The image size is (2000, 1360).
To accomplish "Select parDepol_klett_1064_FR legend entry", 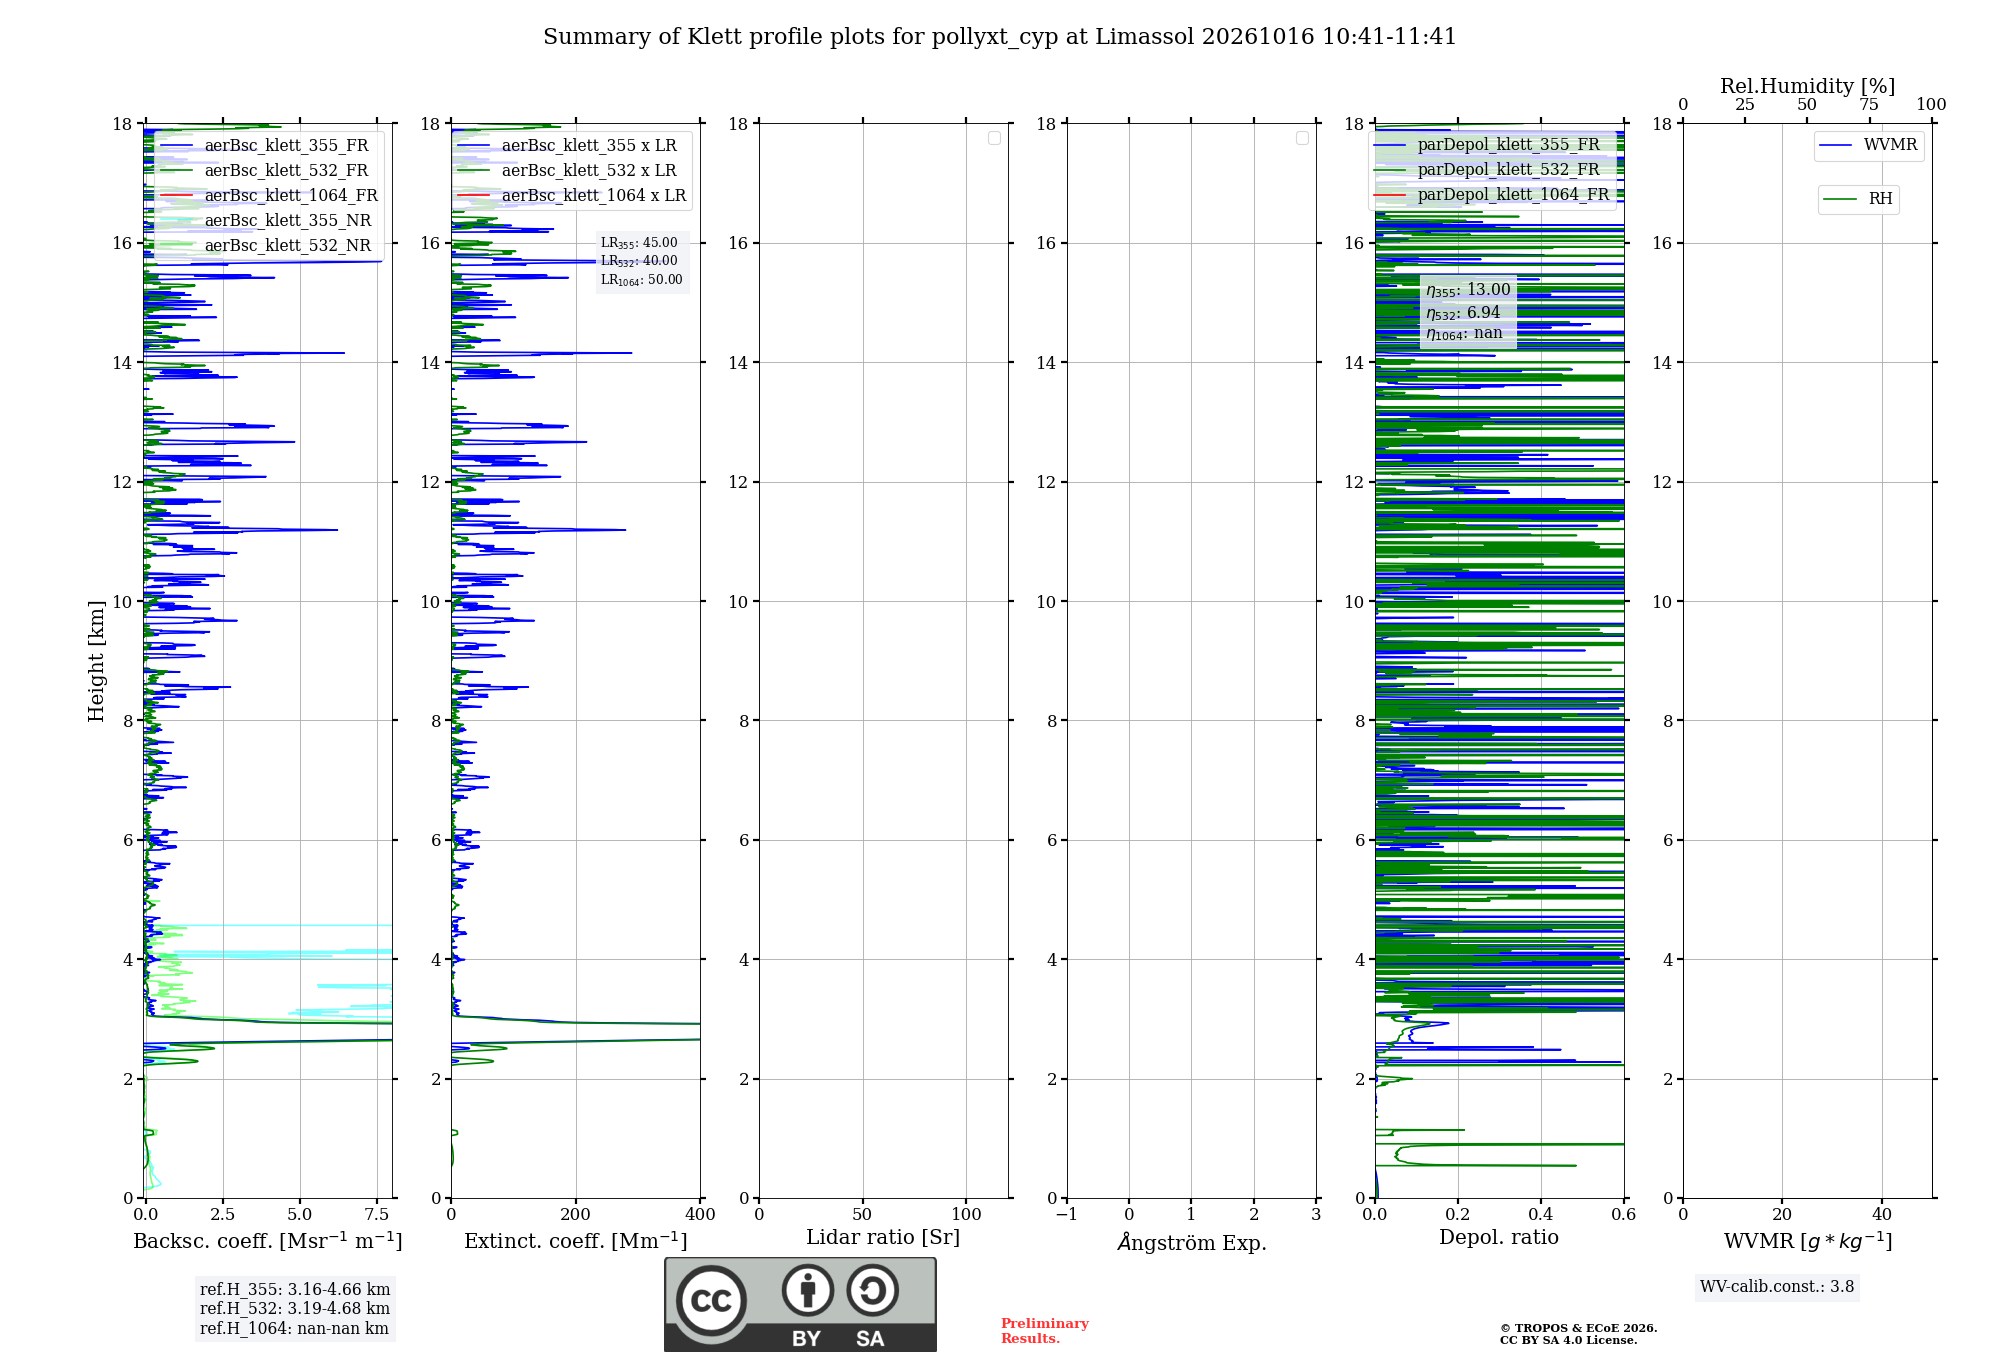I will [1492, 195].
